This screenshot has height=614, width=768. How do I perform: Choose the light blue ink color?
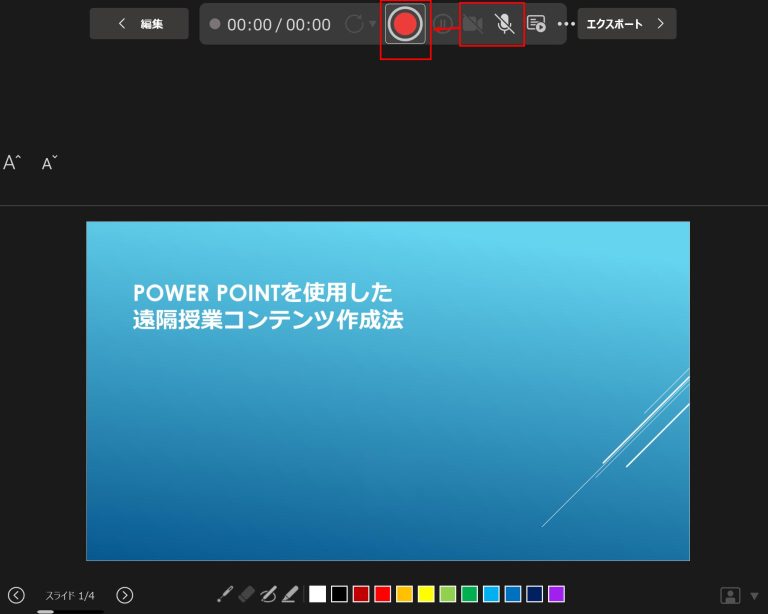(x=491, y=594)
